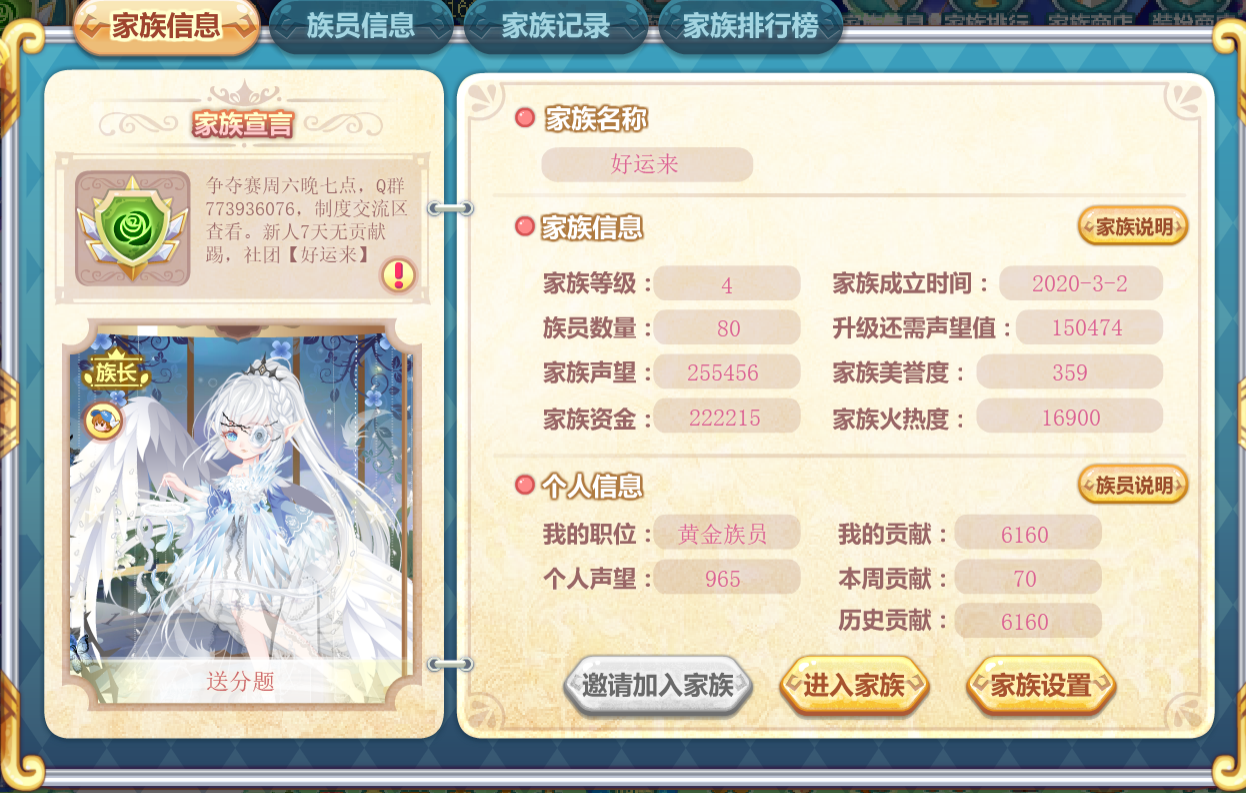Switch to the 族员信息 tab
This screenshot has height=793, width=1246.
[x=361, y=27]
